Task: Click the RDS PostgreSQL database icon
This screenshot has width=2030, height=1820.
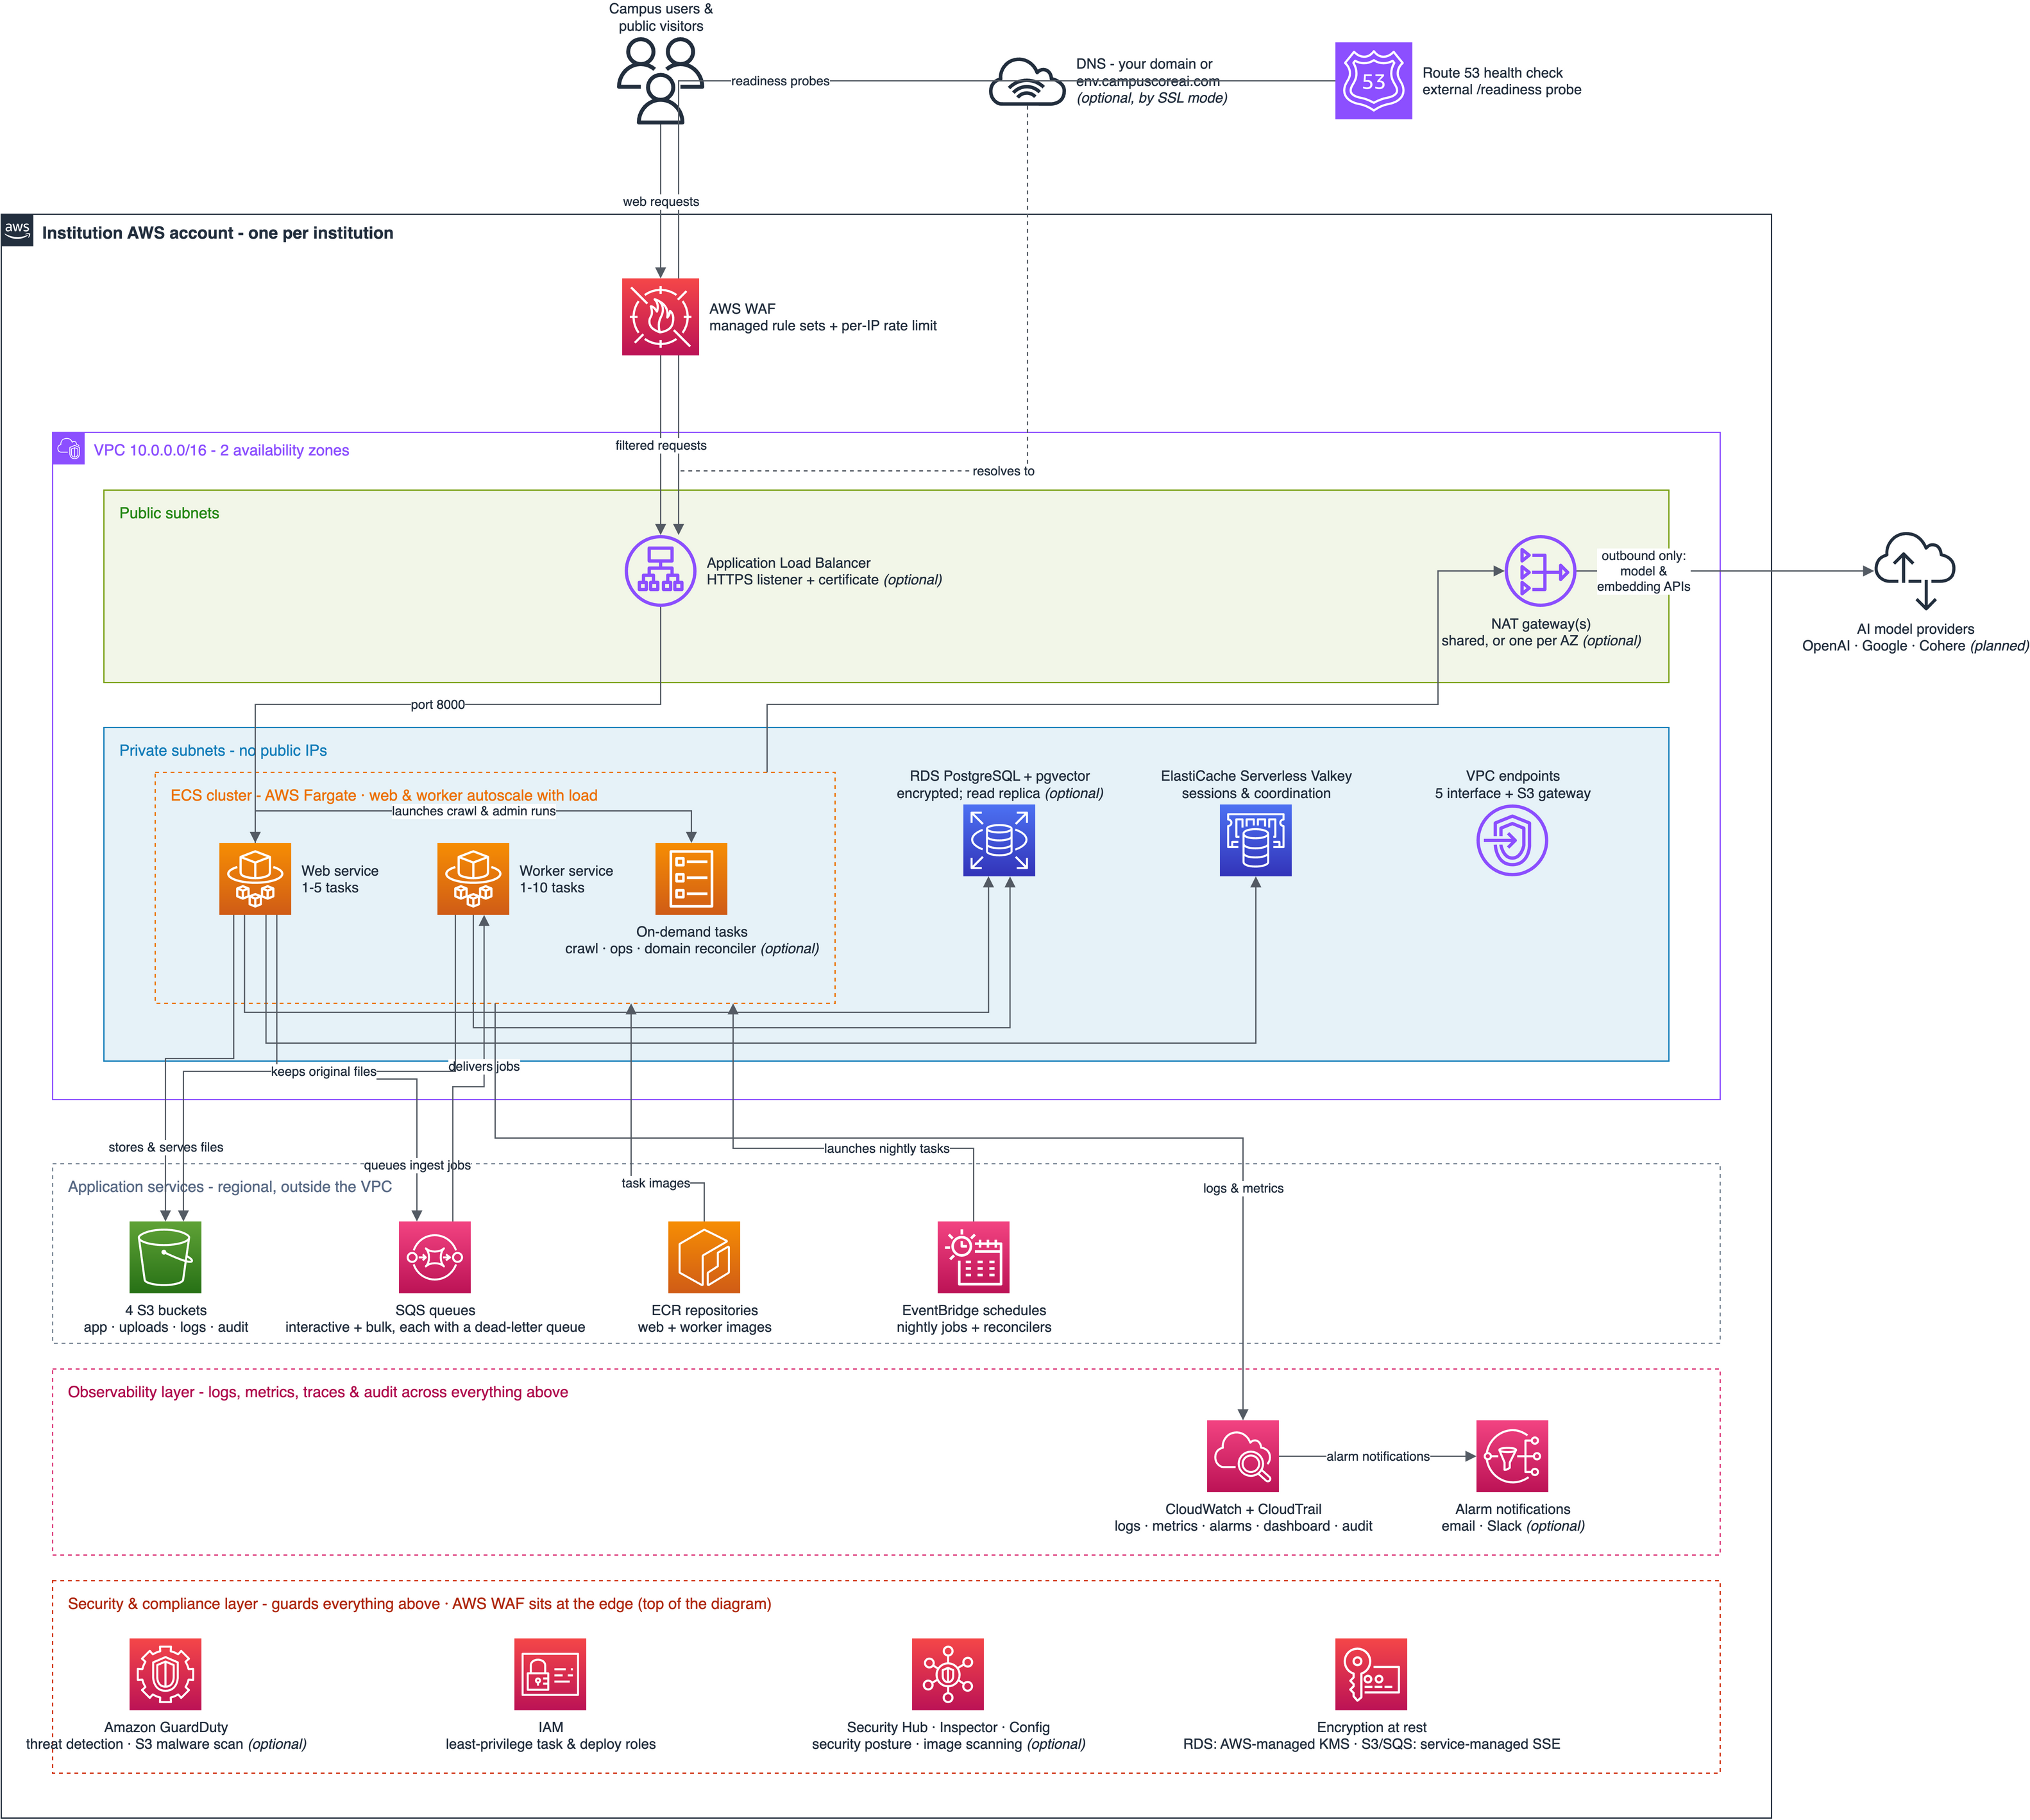Action: coord(999,841)
